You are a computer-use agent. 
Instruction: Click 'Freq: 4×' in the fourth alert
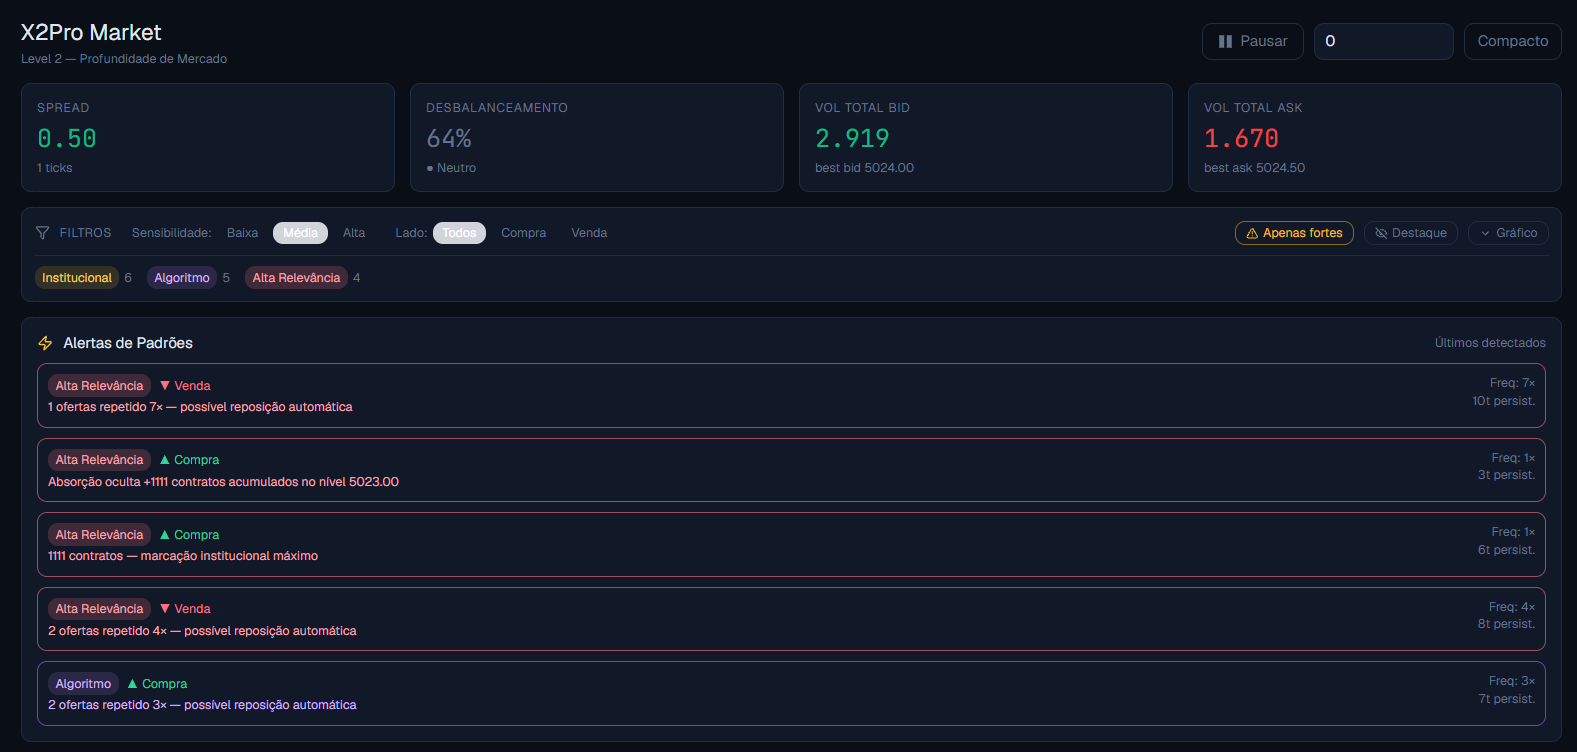[x=1512, y=607]
